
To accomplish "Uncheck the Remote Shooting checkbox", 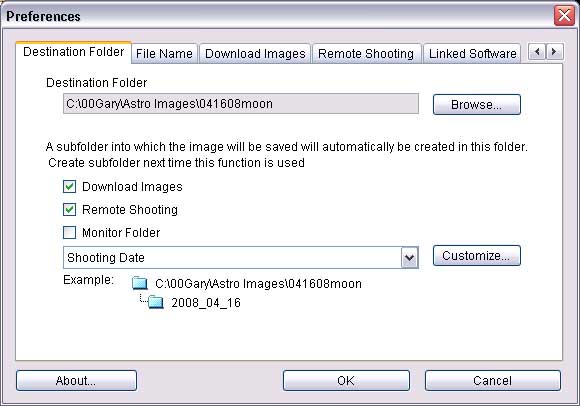I will point(70,210).
